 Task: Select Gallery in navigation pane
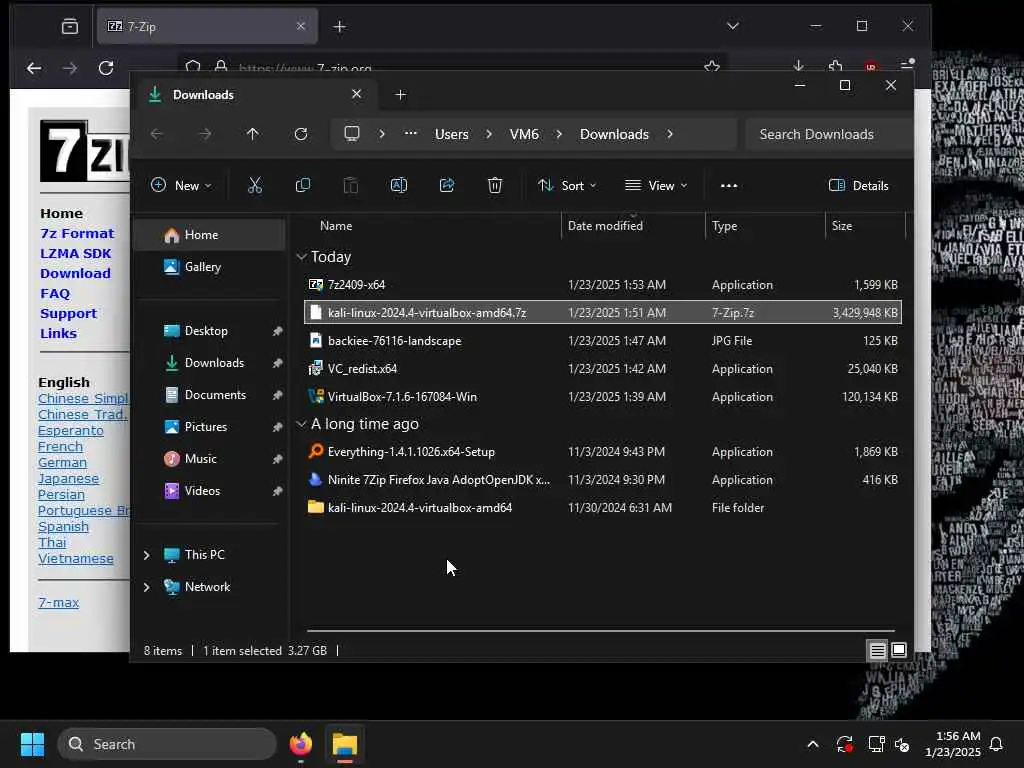(209, 267)
